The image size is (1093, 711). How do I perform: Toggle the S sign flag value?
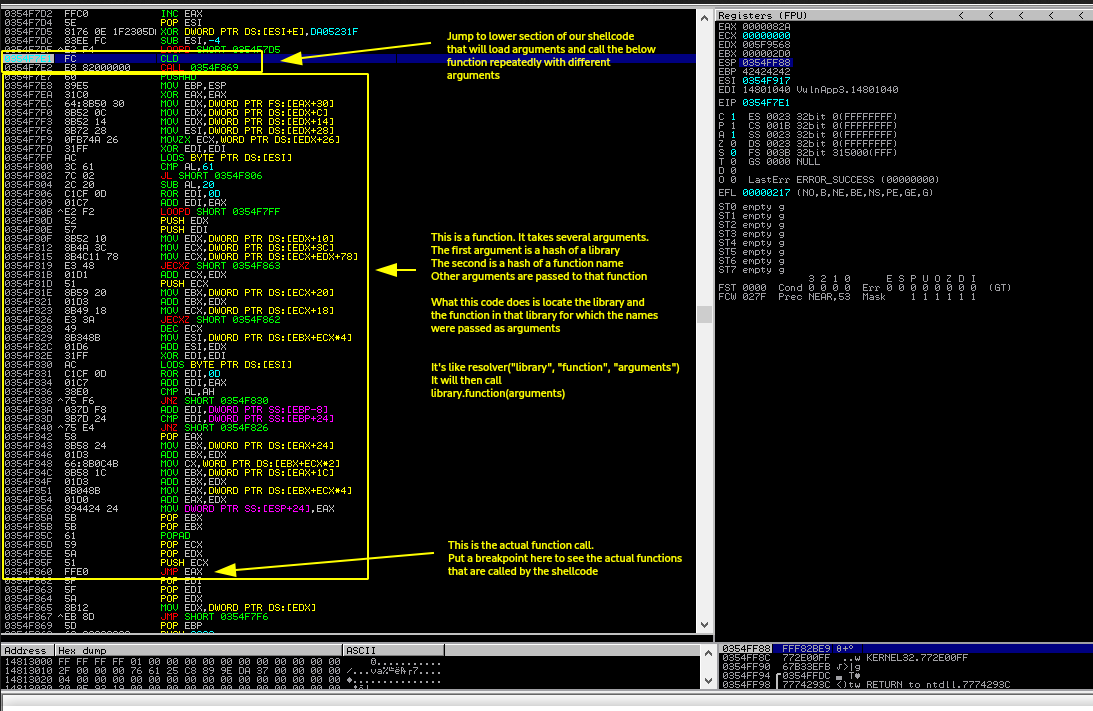click(x=733, y=153)
